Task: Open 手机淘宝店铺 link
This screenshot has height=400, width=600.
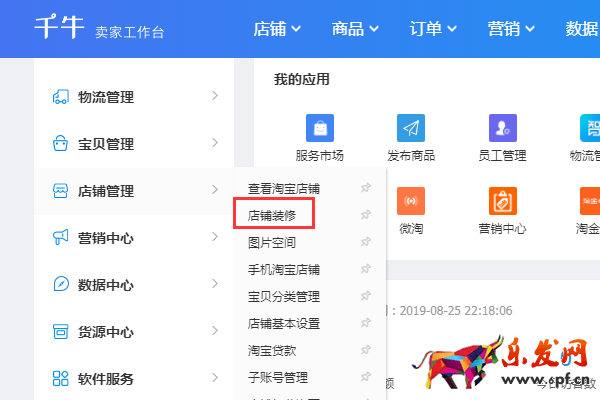Action: pos(284,269)
